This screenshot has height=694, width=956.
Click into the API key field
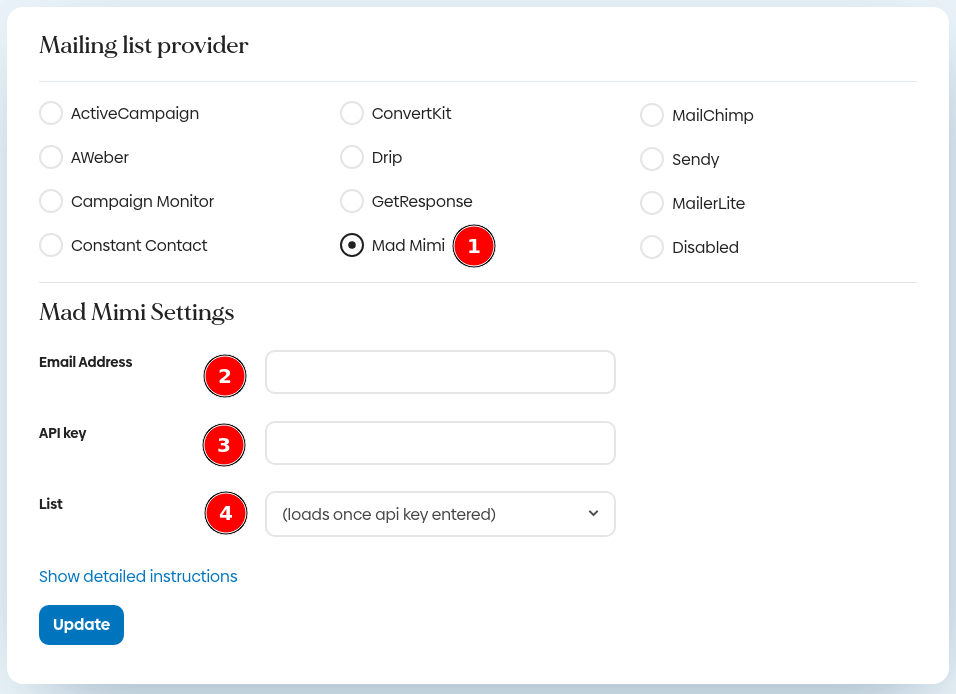click(x=440, y=443)
